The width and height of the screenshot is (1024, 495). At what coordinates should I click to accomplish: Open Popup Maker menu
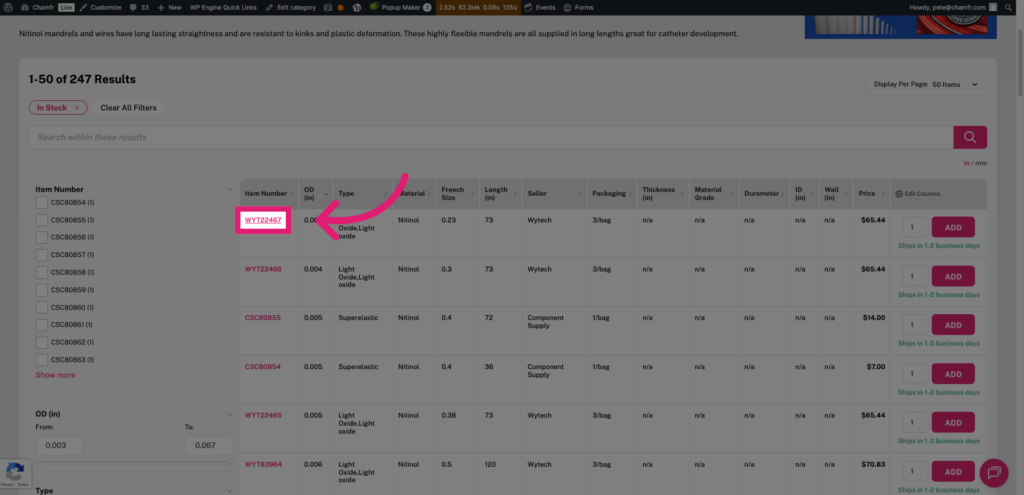point(400,7)
